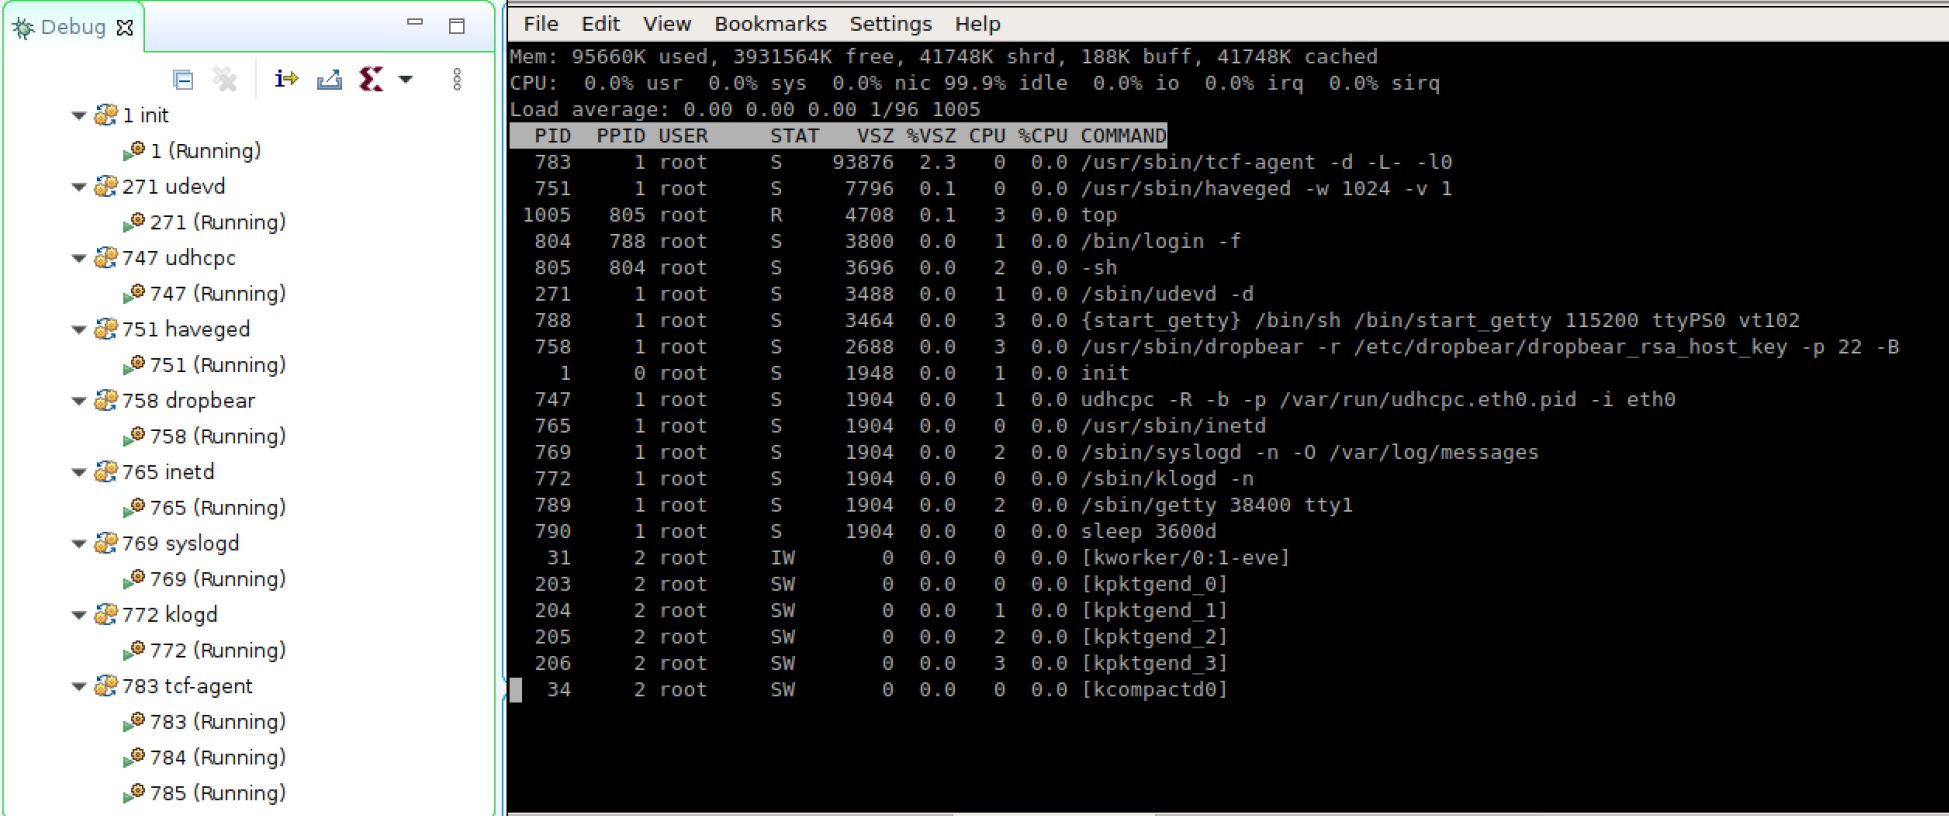The image size is (1949, 816).
Task: Open the terminal View menu
Action: click(x=667, y=24)
